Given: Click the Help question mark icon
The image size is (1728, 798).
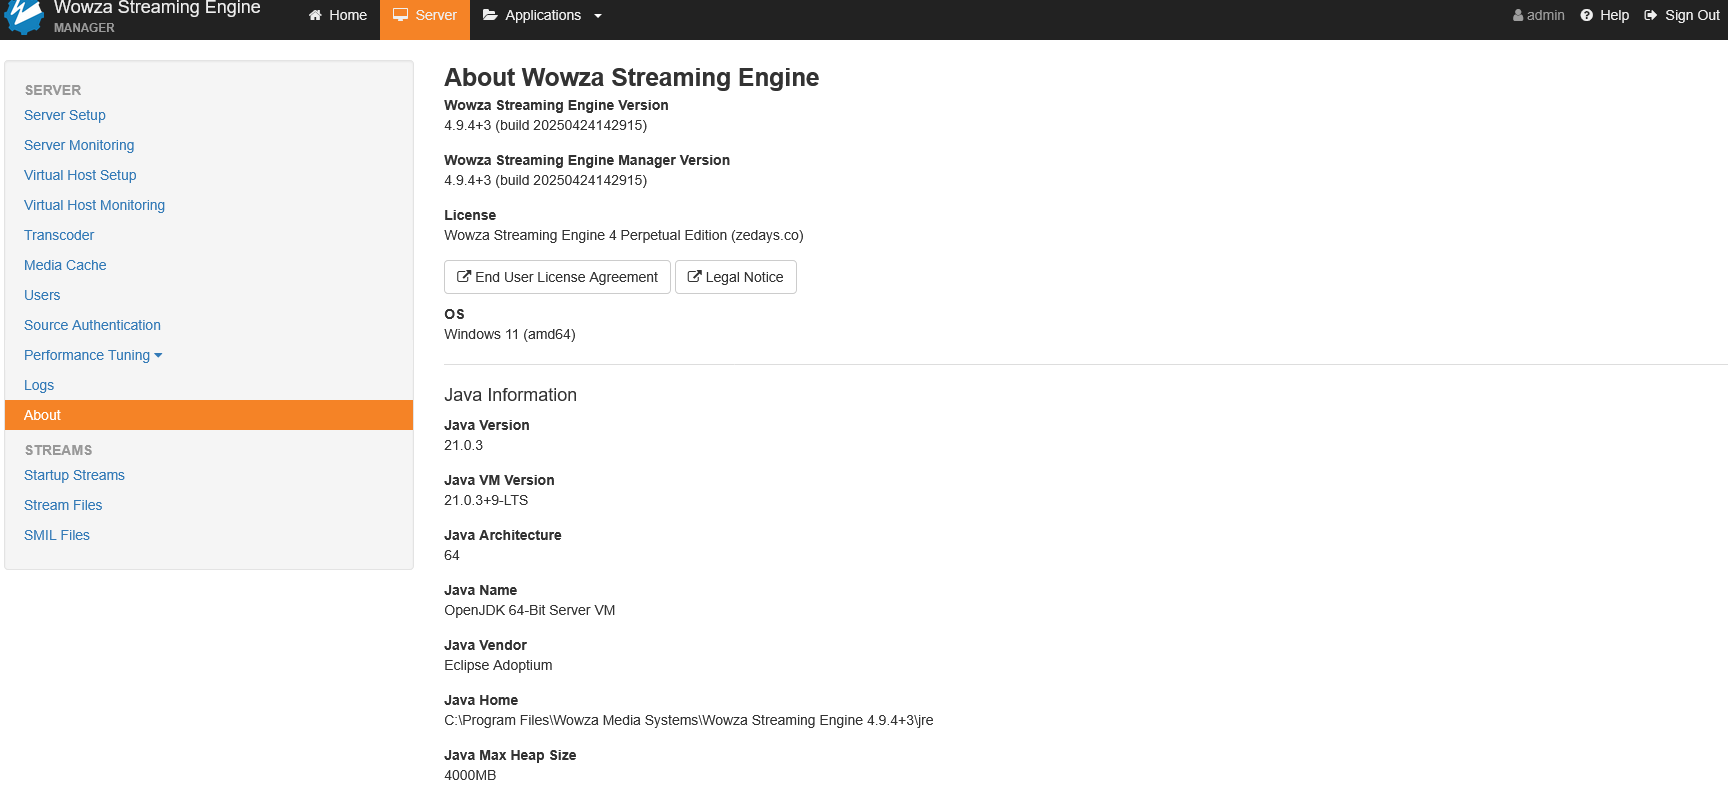Looking at the screenshot, I should [x=1586, y=15].
